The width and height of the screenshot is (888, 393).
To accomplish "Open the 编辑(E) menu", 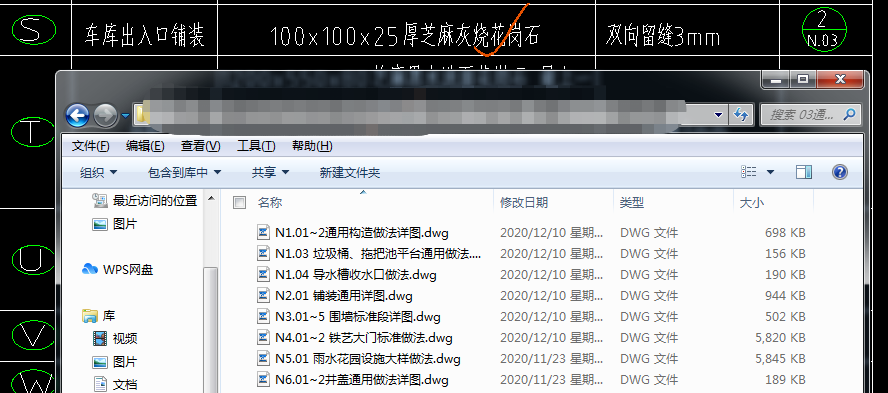I will pyautogui.click(x=145, y=146).
